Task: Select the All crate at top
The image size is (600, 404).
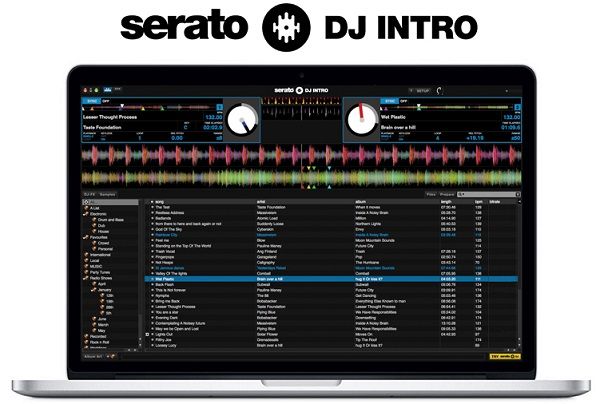Action: [x=111, y=202]
